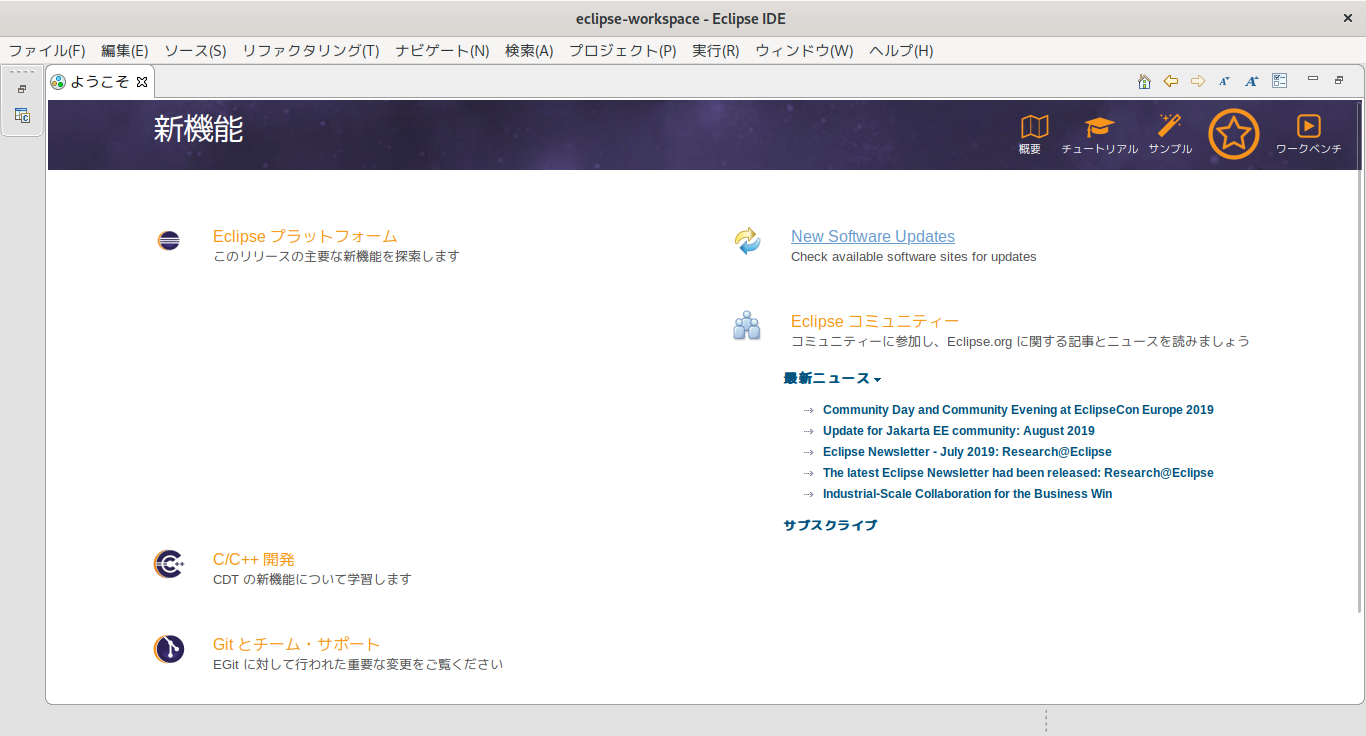
Task: Click the software updates refresh arrows icon
Action: click(x=747, y=241)
